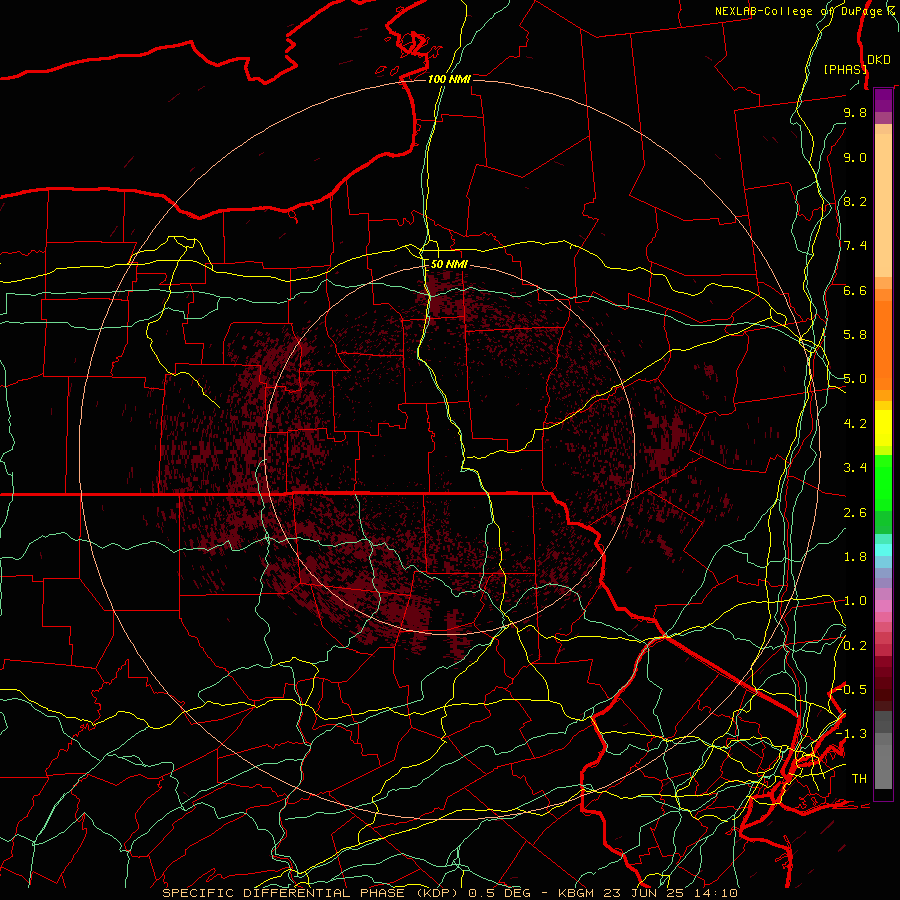The width and height of the screenshot is (900, 900).
Task: Click the 50 NMI range ring label
Action: coord(449,264)
